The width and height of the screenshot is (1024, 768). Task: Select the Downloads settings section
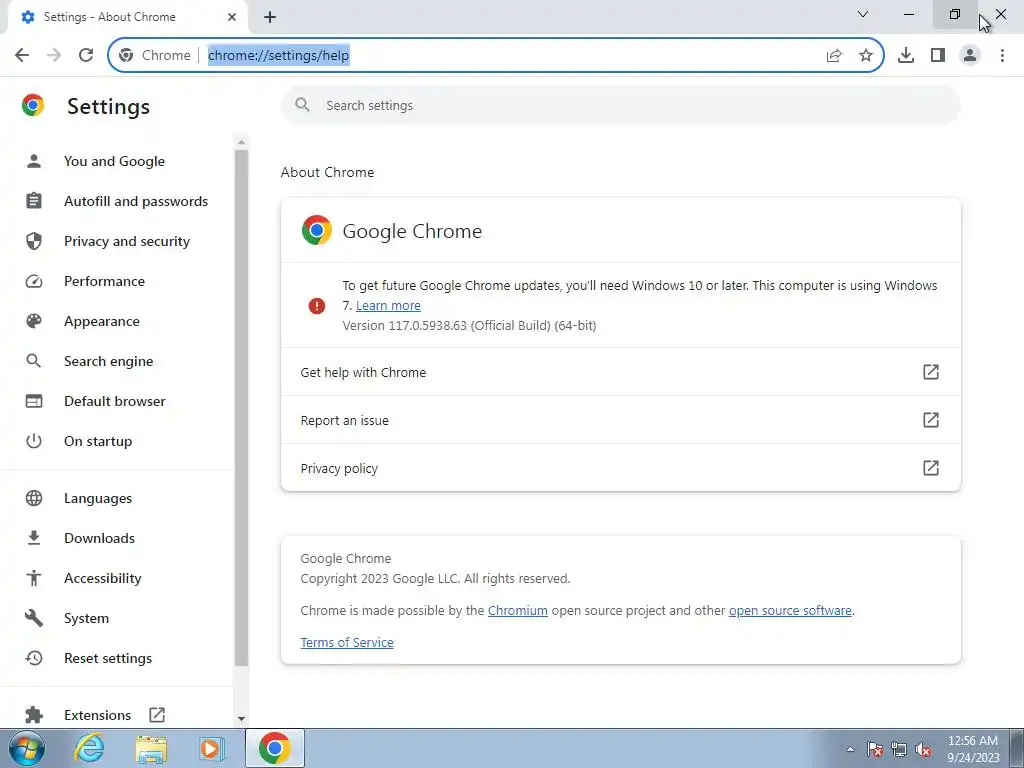click(99, 538)
